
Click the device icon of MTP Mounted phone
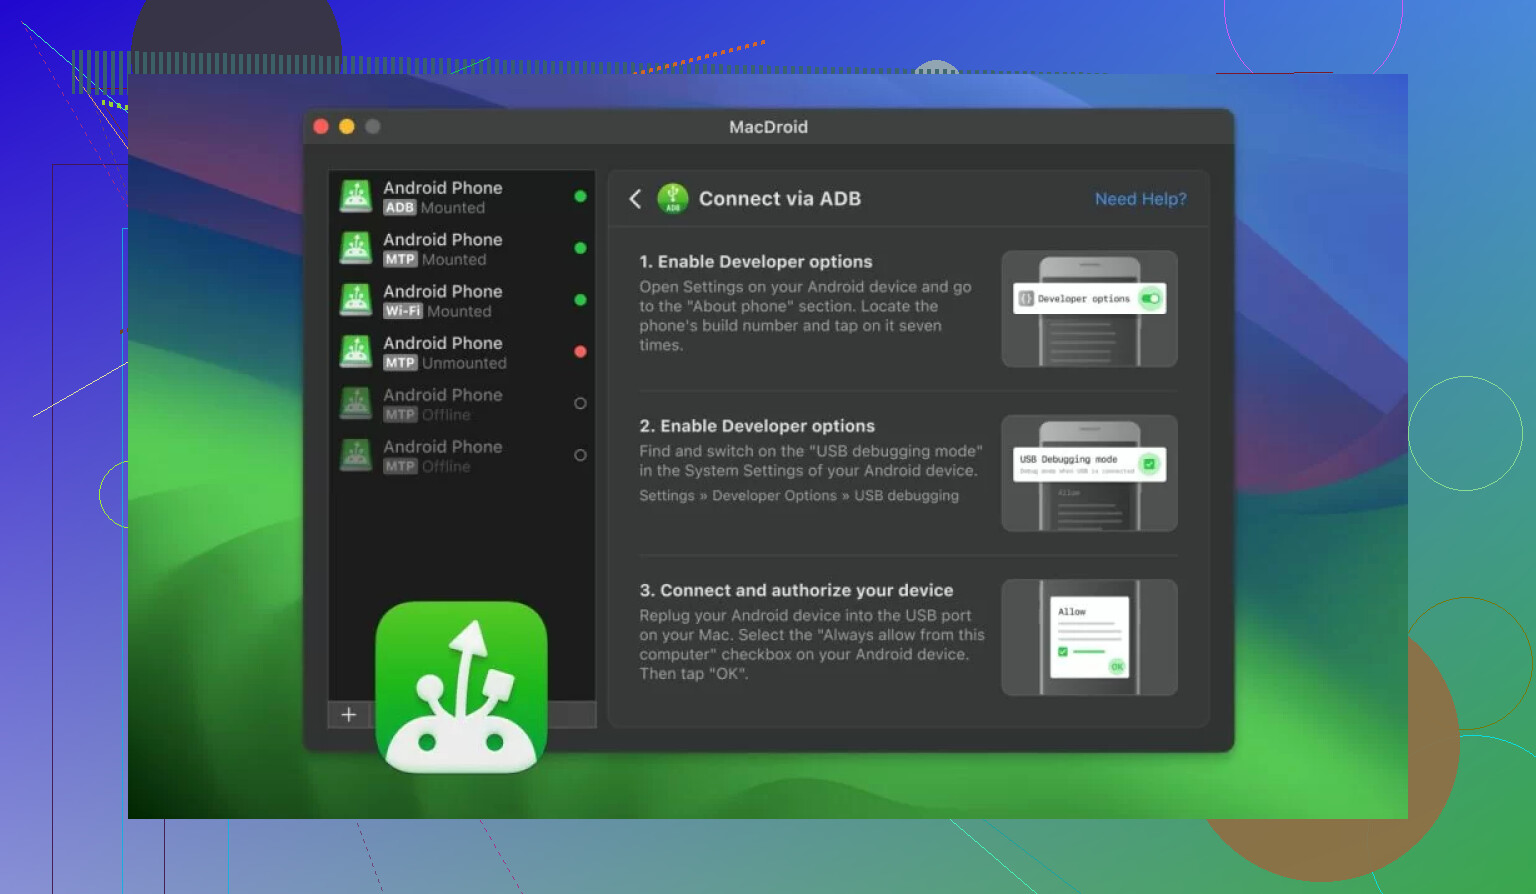pos(356,248)
